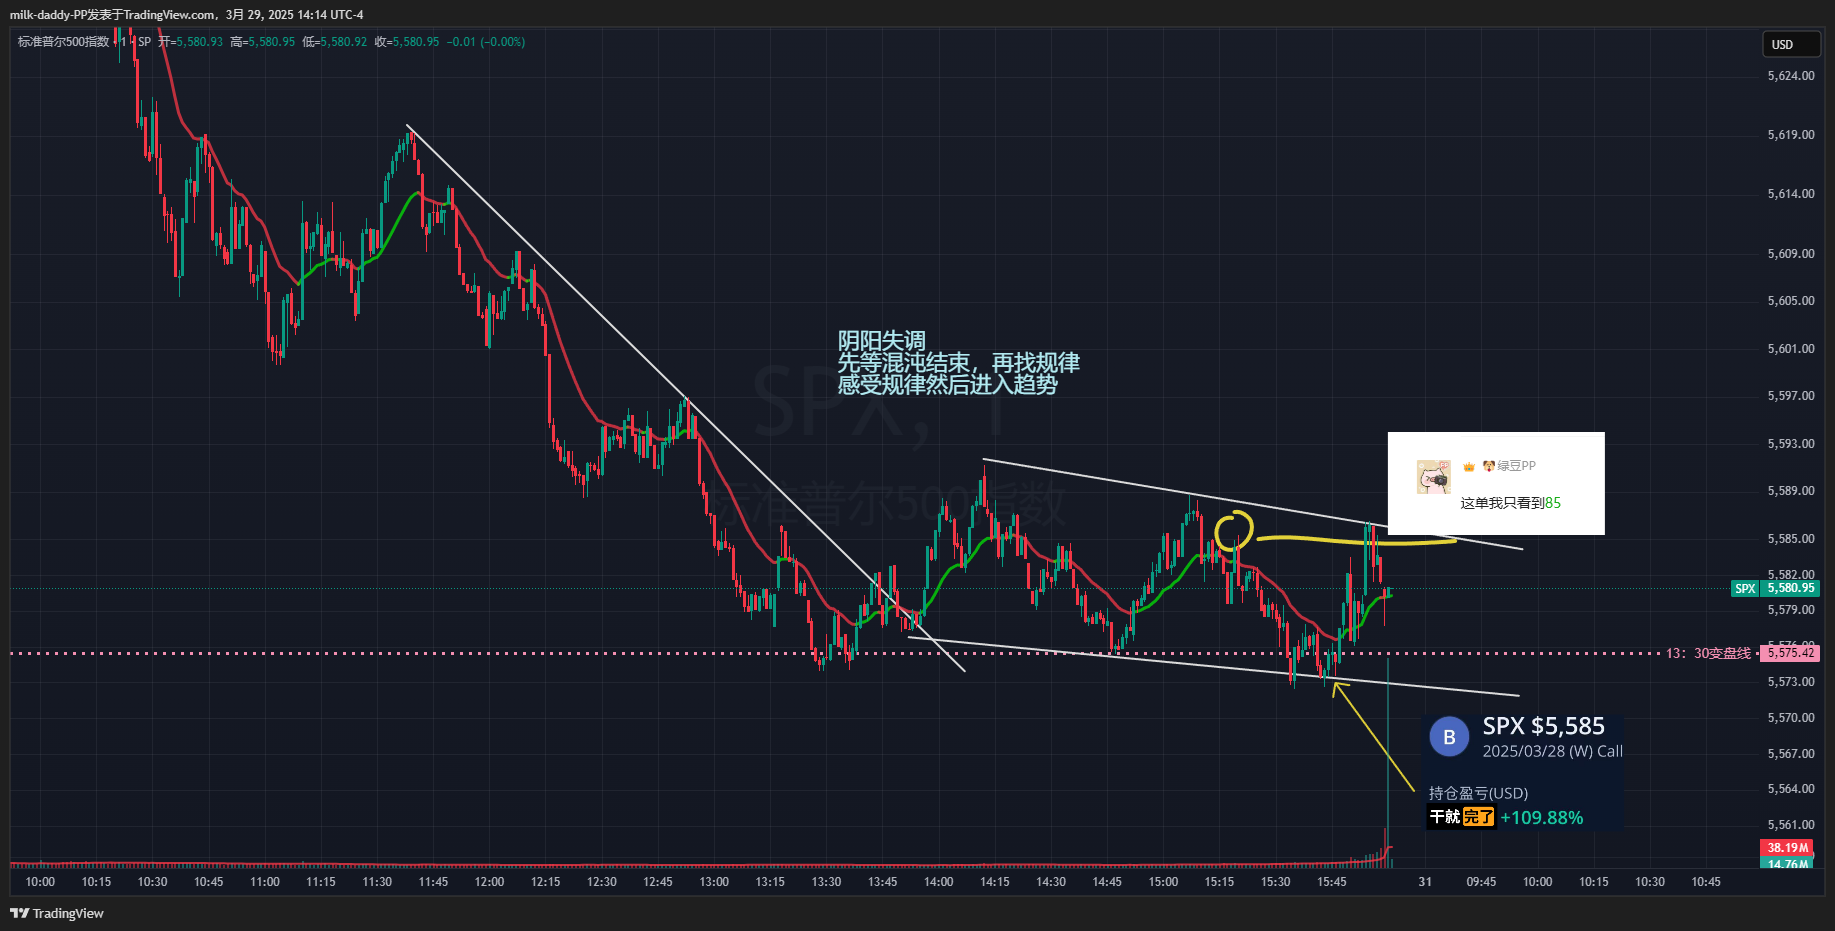Click the dog emoji before 绿豆PP
1835x931 pixels.
(1488, 466)
